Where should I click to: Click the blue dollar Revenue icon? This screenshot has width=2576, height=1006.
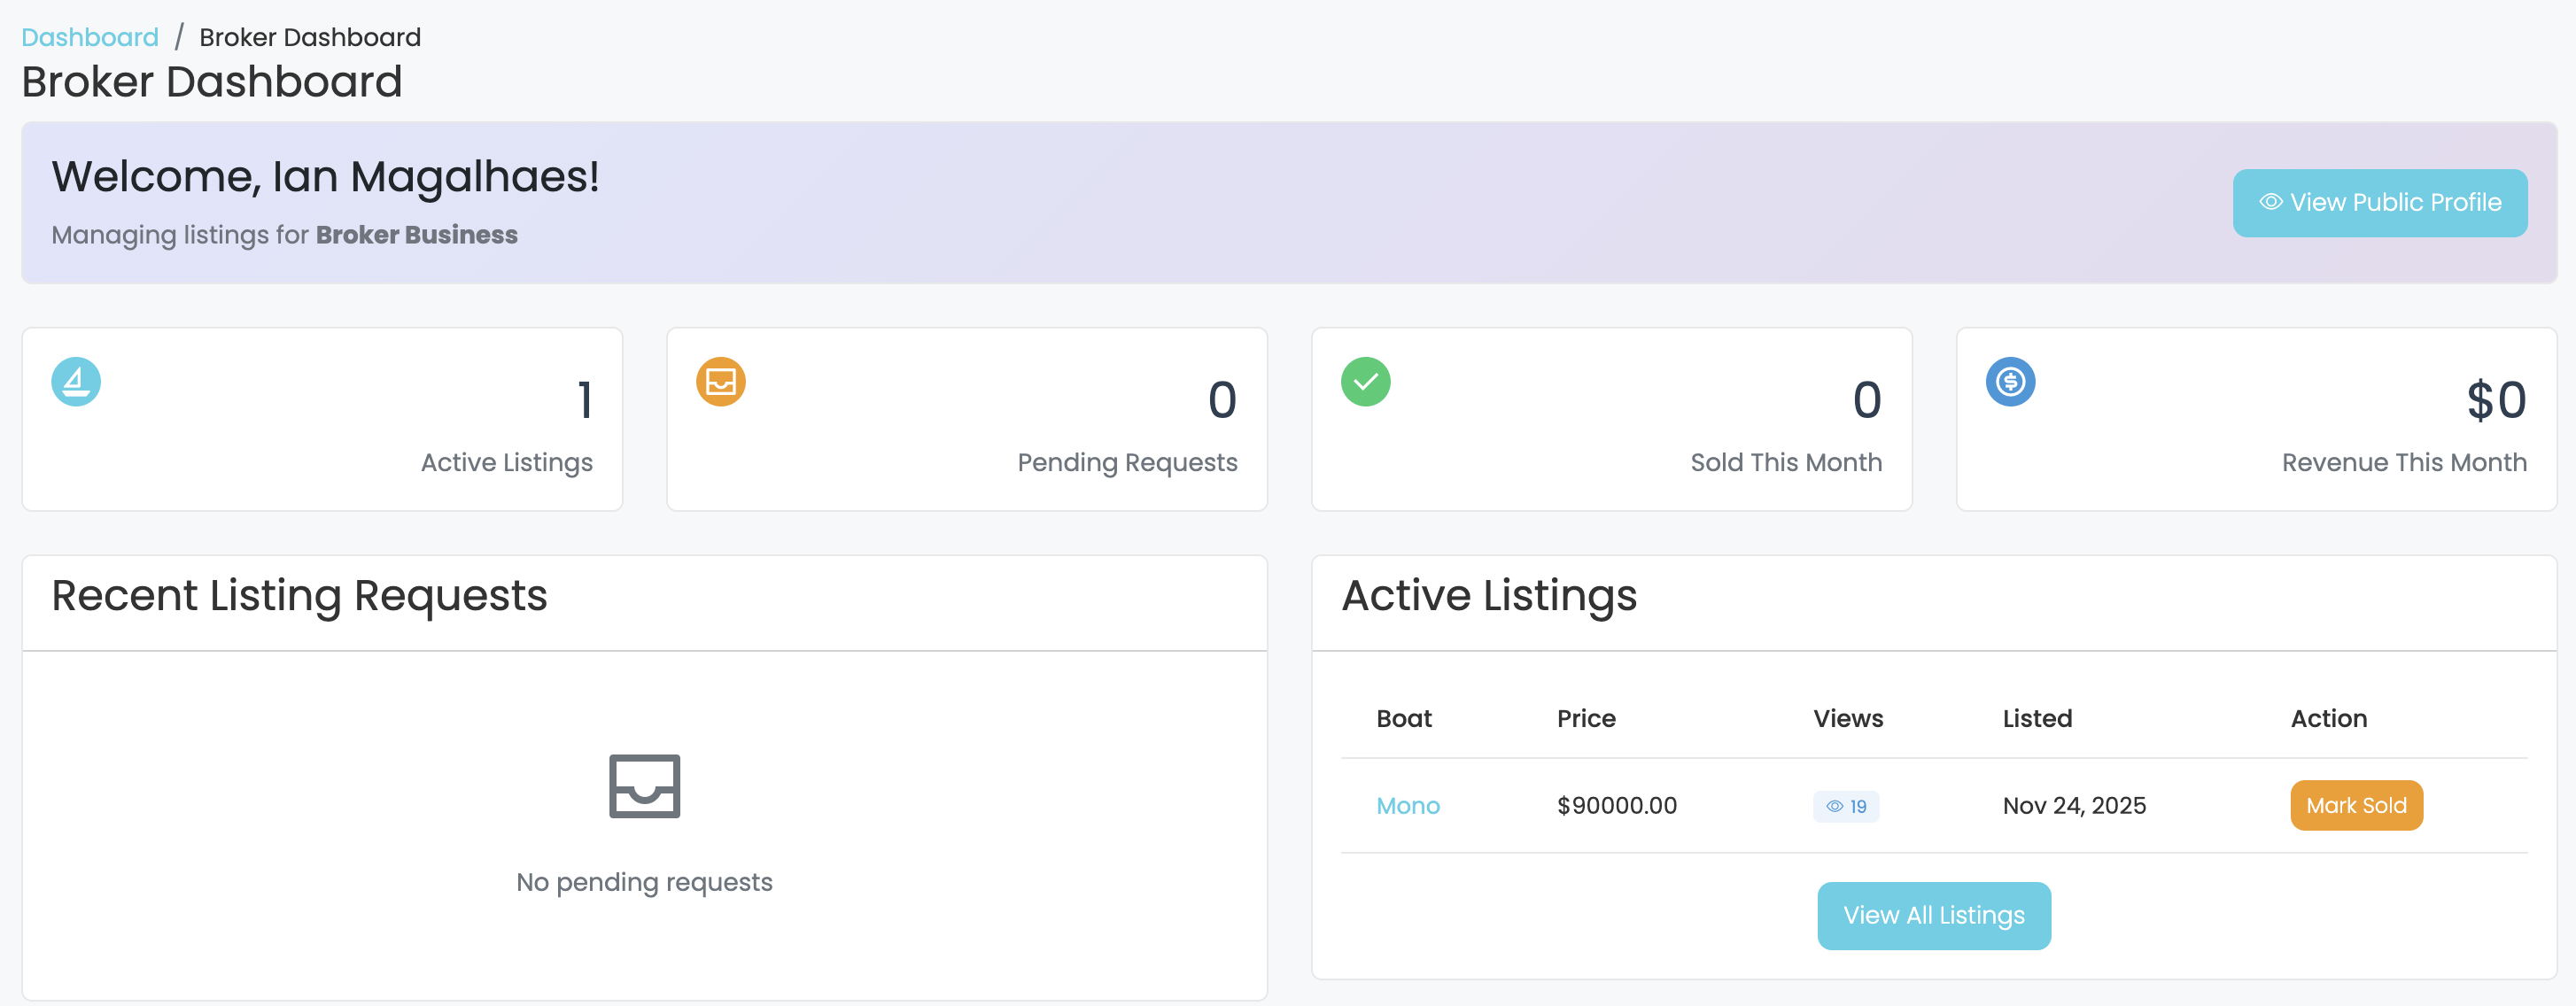(x=2010, y=381)
